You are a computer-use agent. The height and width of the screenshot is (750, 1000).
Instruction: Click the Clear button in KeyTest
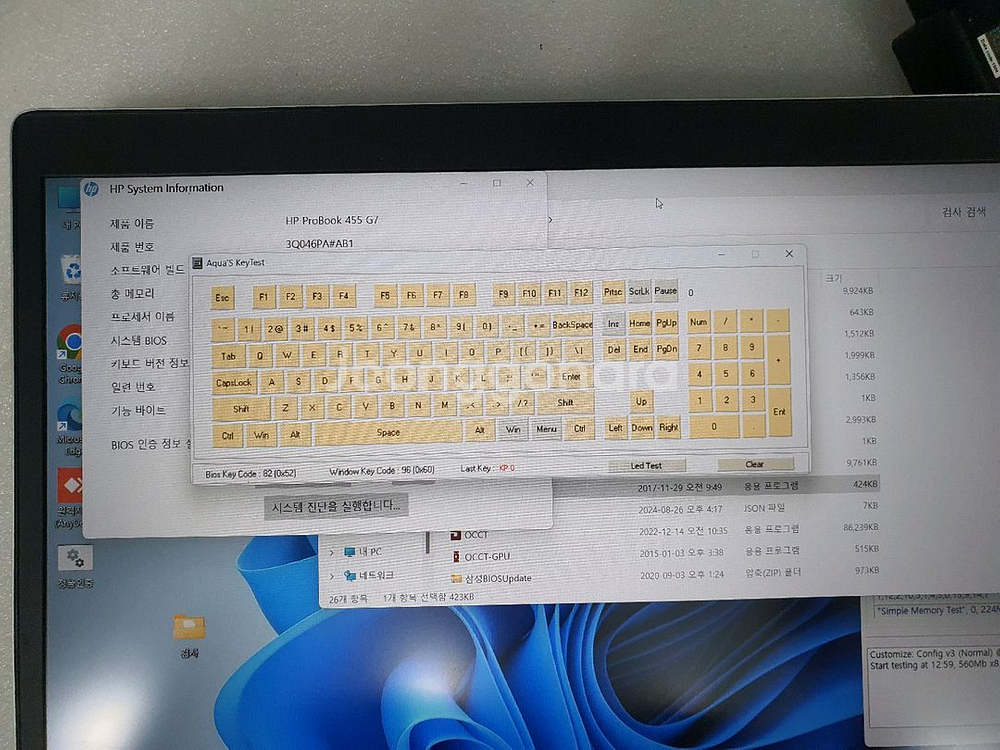tap(755, 465)
